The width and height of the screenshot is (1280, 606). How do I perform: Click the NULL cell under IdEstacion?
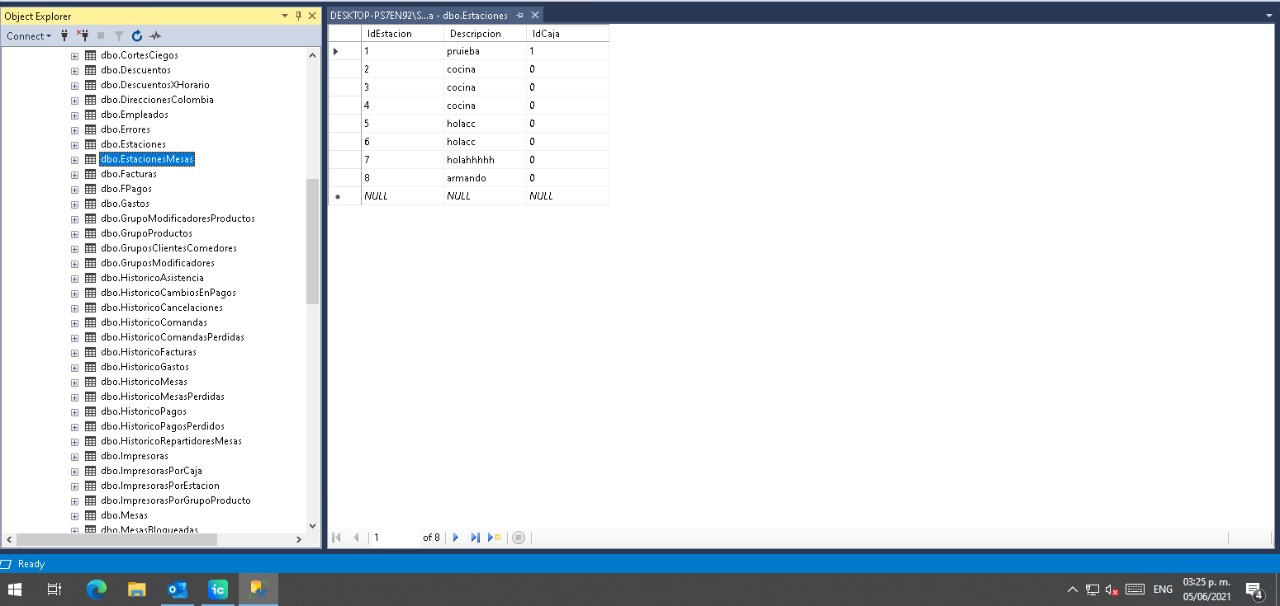pyautogui.click(x=402, y=196)
